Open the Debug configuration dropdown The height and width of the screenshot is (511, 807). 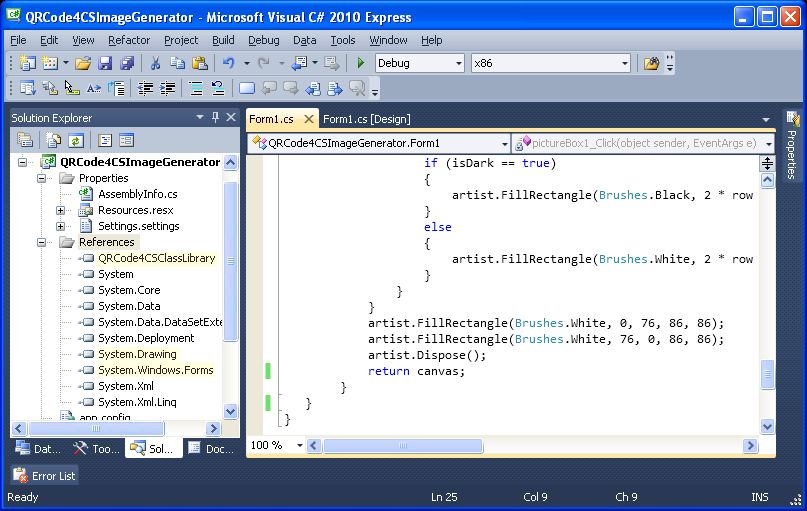pyautogui.click(x=459, y=63)
